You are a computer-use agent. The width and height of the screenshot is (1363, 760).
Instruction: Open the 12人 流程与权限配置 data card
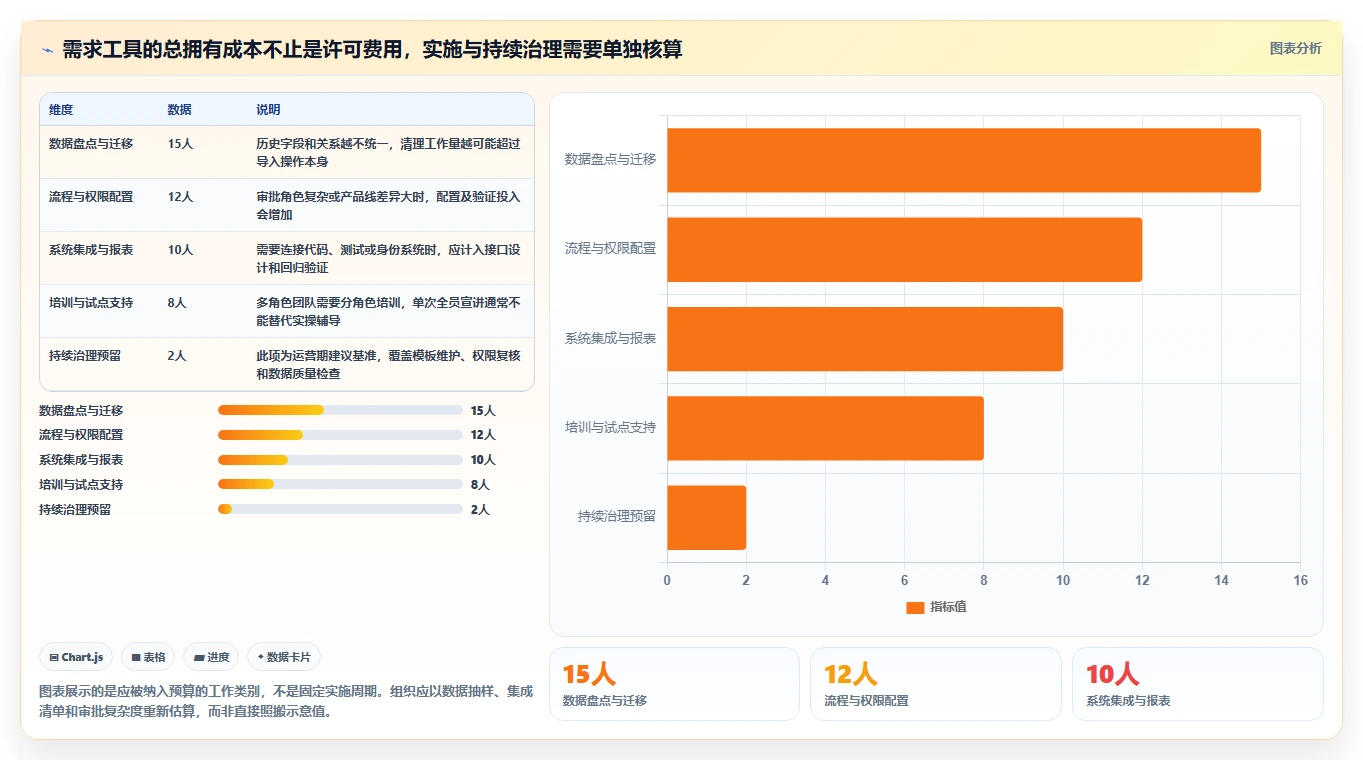click(935, 684)
